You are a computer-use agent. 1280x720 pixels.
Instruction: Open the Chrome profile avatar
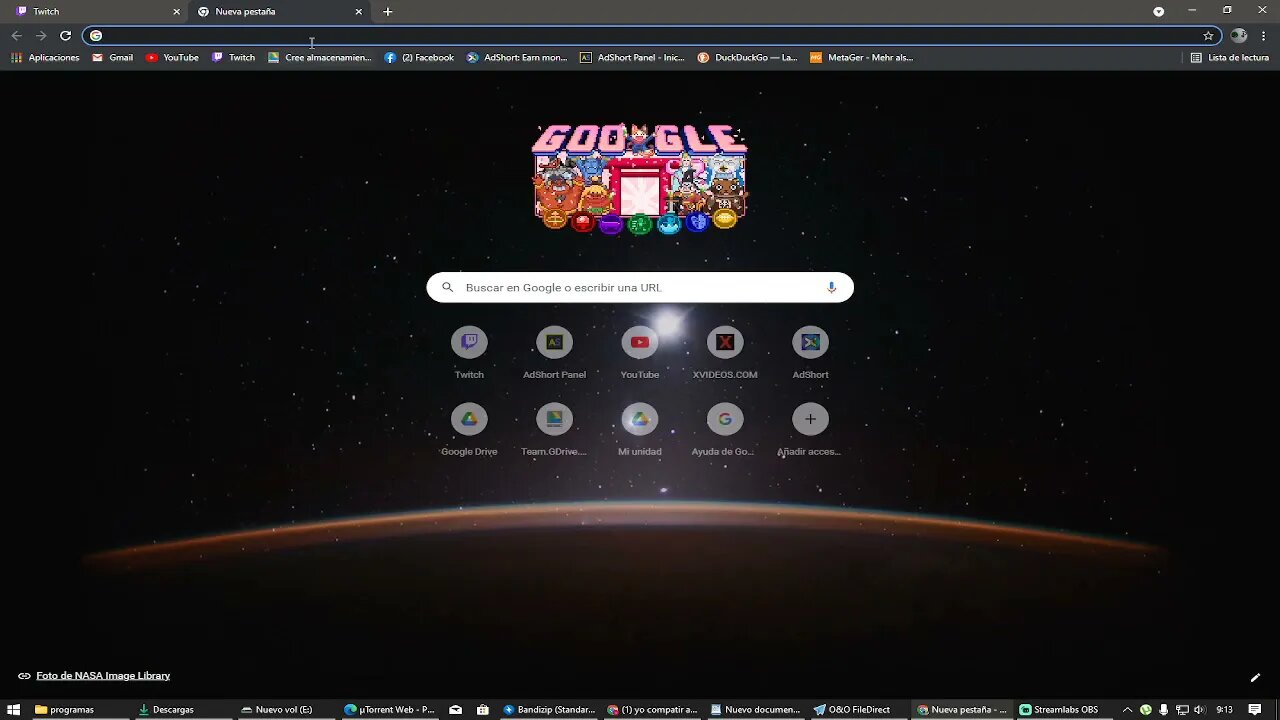pyautogui.click(x=1239, y=35)
